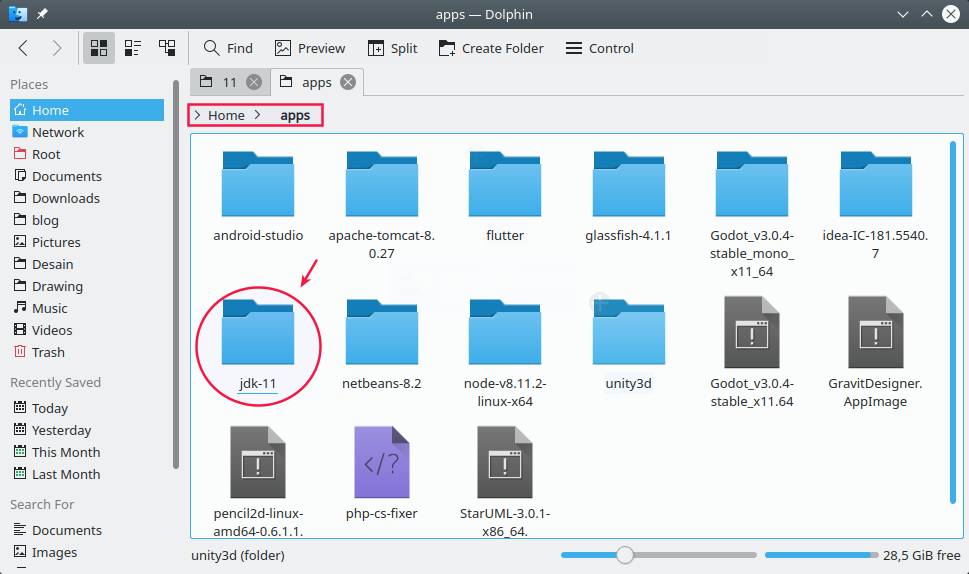Viewport: 969px width, 574px height.
Task: Close the apps tab
Action: 347,82
